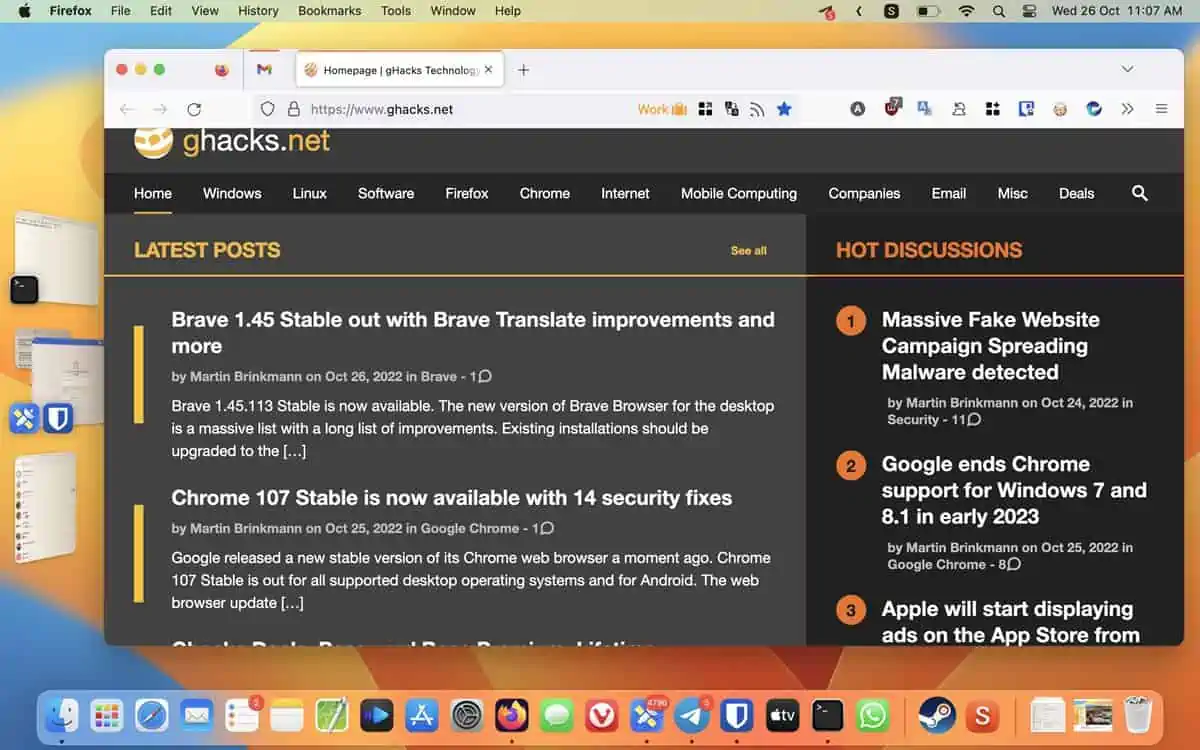
Task: Open the list all tabs dropdown
Action: (1127, 69)
